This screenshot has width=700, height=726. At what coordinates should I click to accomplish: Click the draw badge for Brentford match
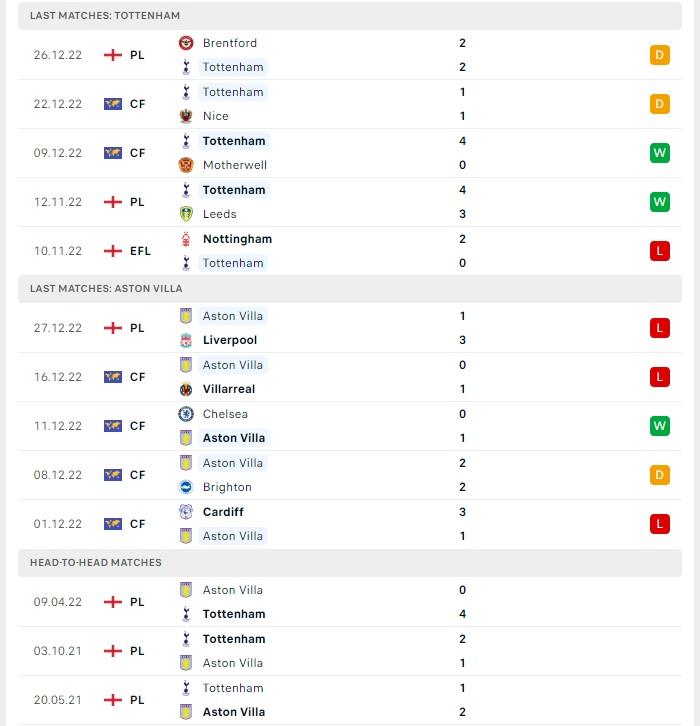click(x=660, y=55)
